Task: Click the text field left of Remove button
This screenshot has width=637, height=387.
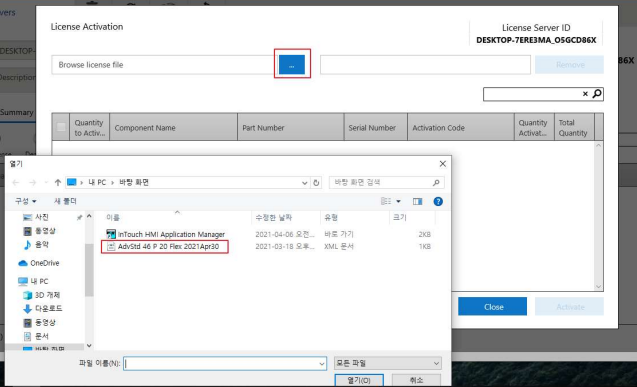Action: (425, 65)
